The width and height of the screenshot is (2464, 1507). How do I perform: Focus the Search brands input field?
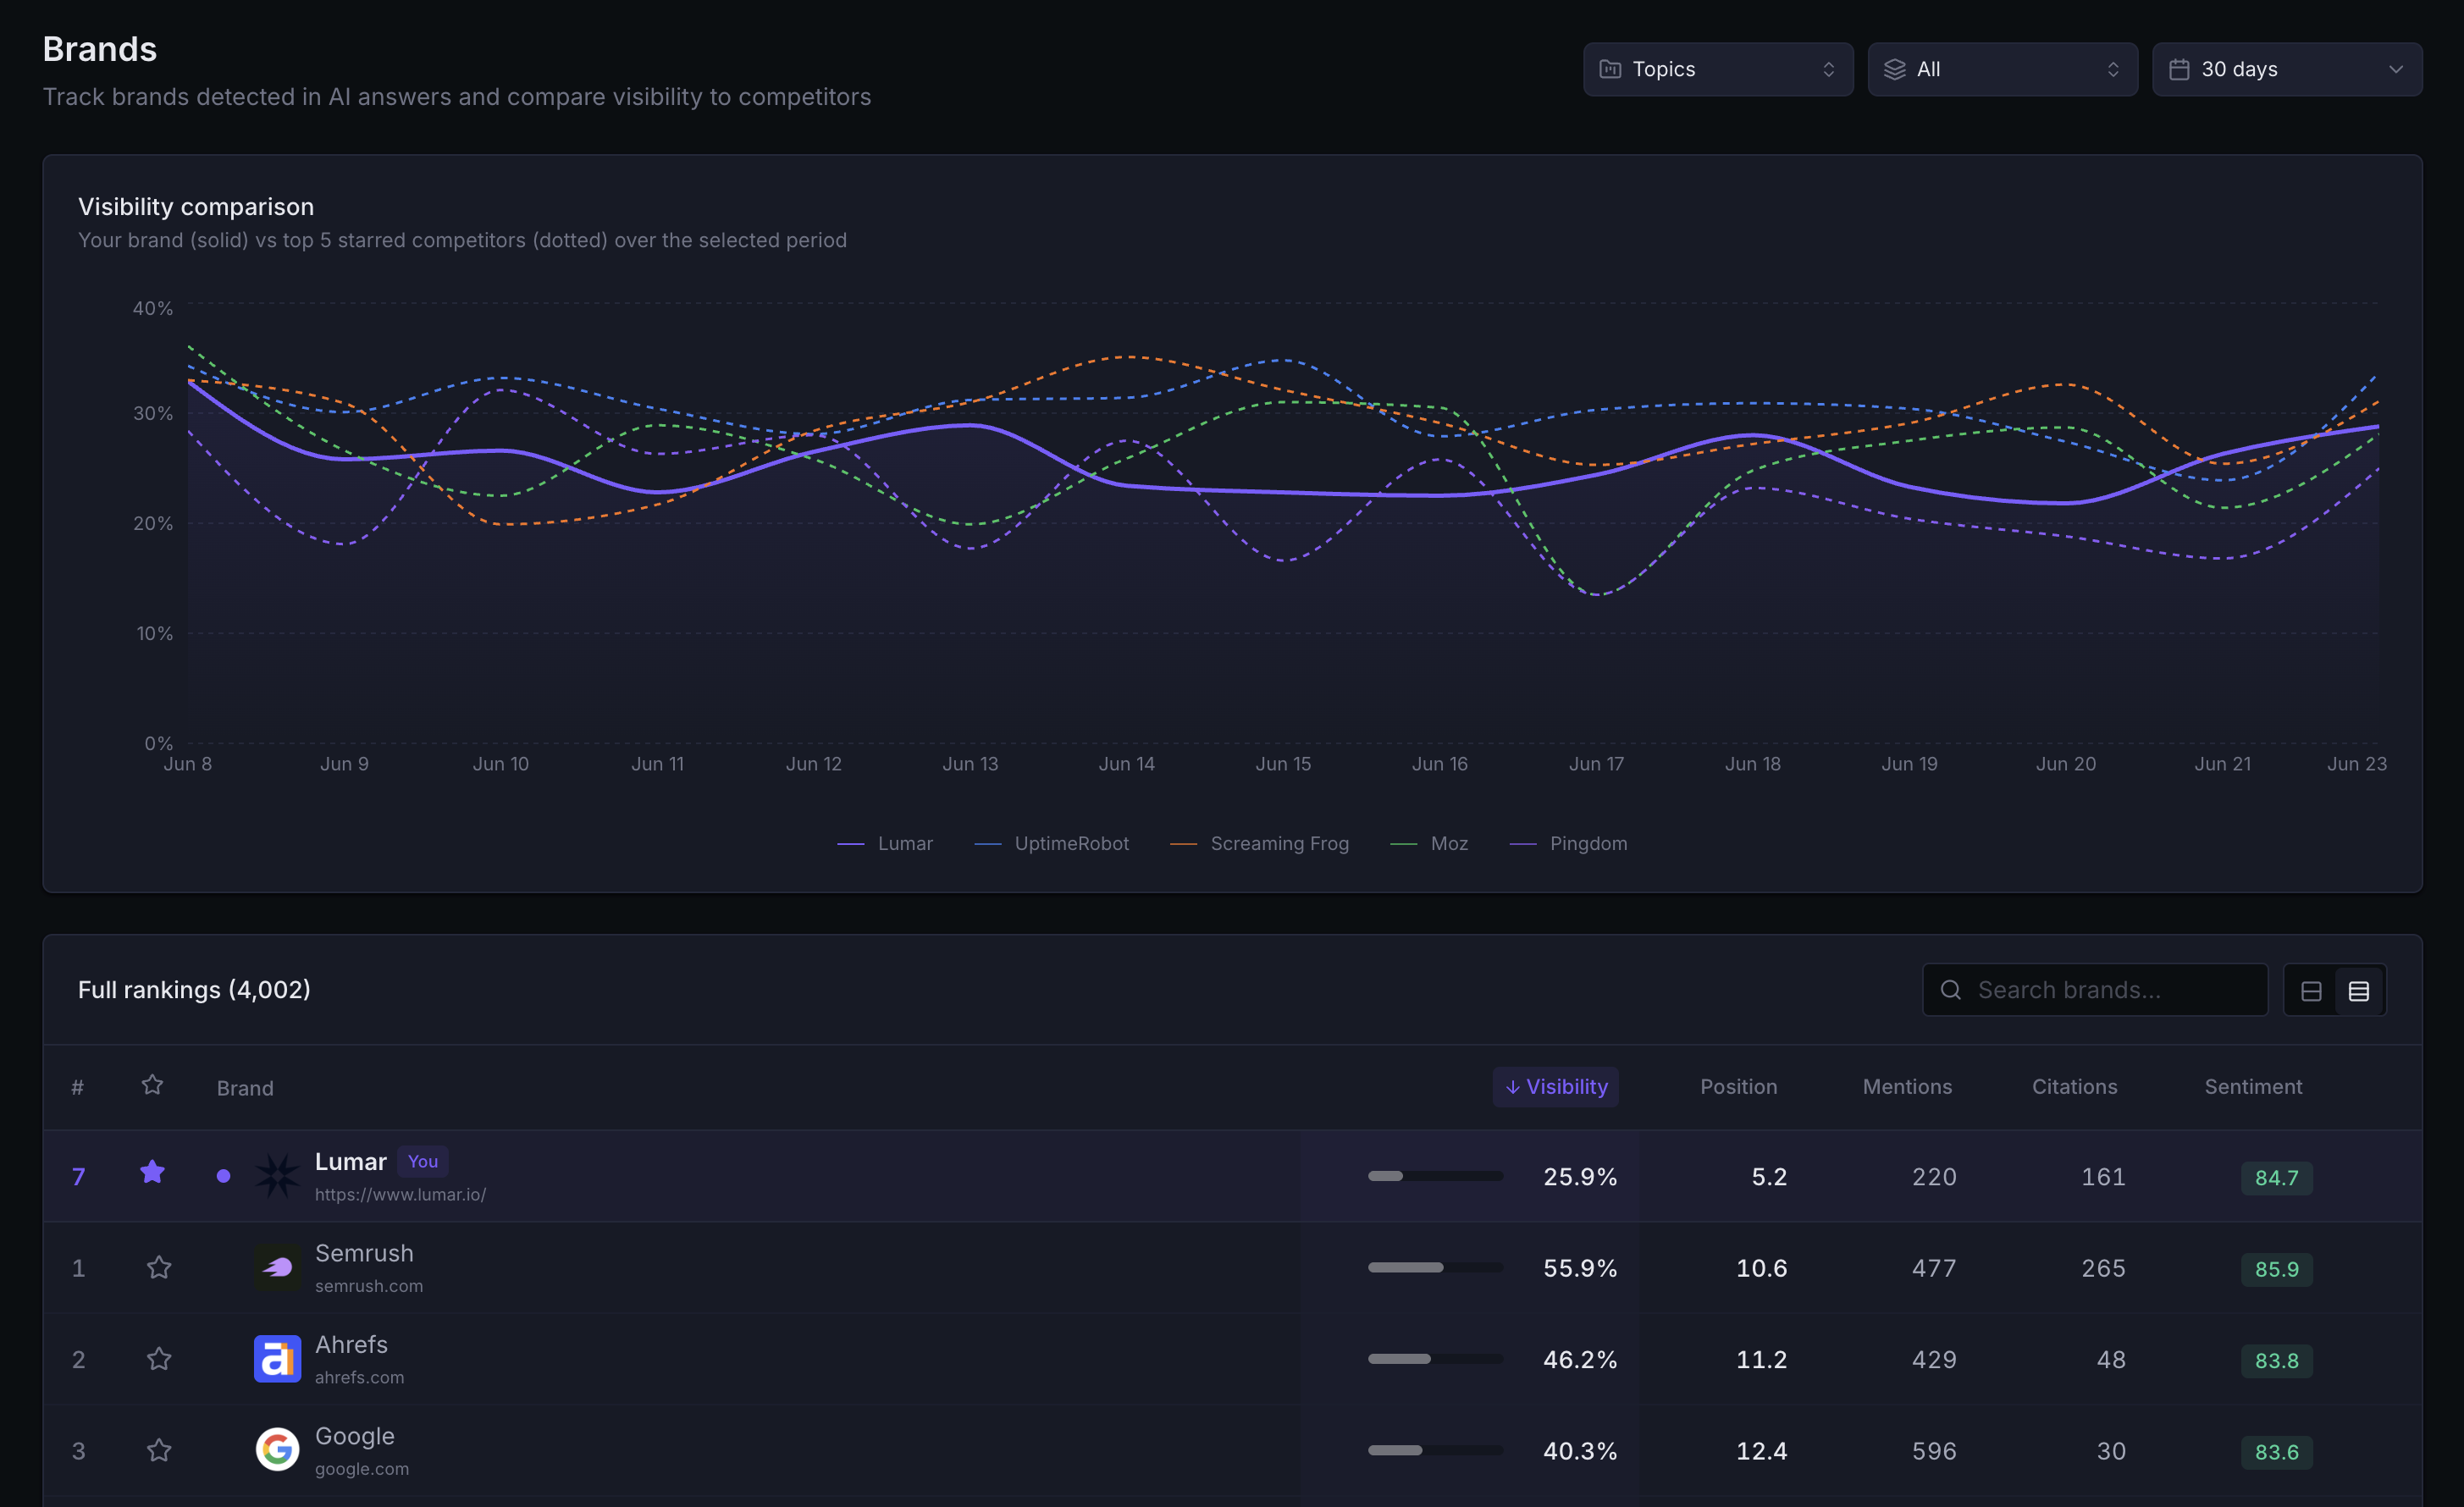tap(2094, 990)
